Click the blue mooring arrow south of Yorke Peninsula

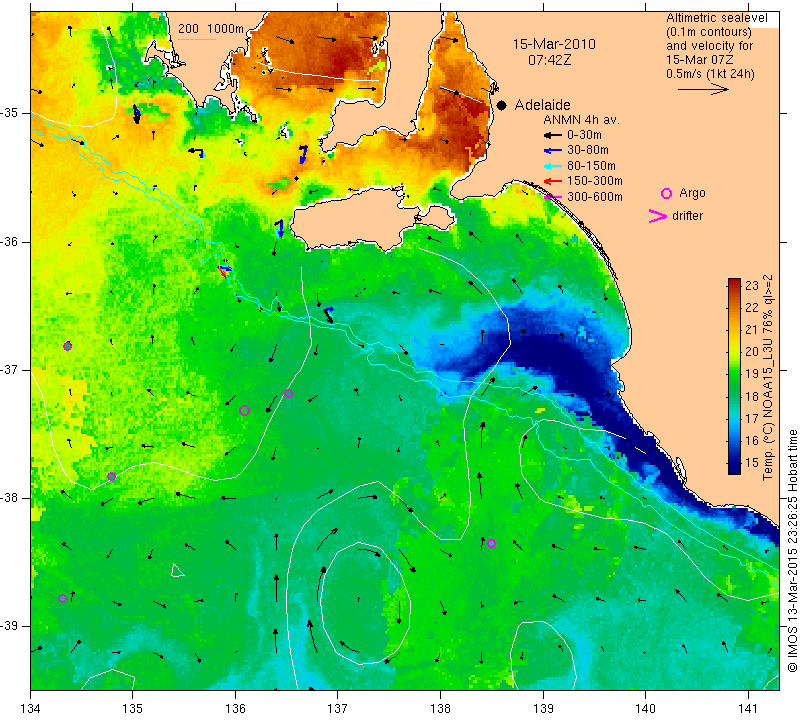pos(303,155)
